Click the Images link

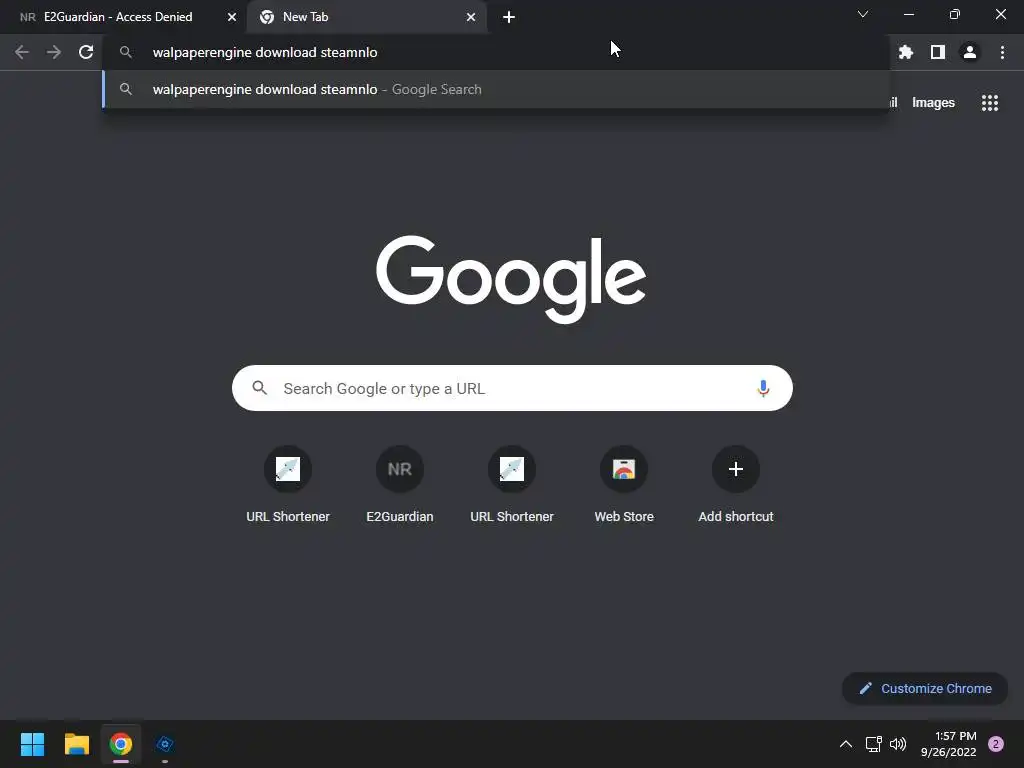click(933, 103)
